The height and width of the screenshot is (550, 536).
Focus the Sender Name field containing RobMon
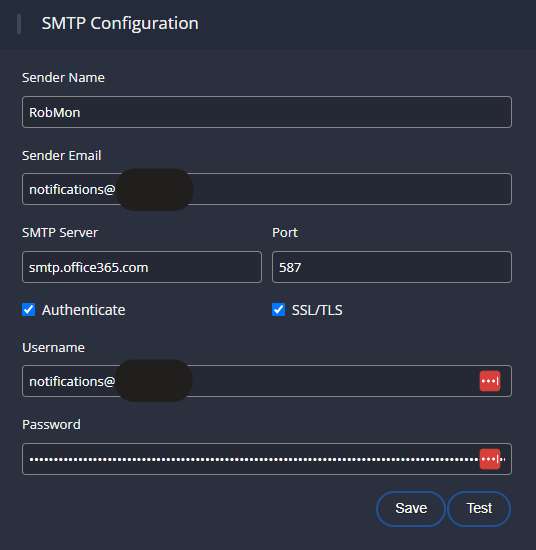267,112
